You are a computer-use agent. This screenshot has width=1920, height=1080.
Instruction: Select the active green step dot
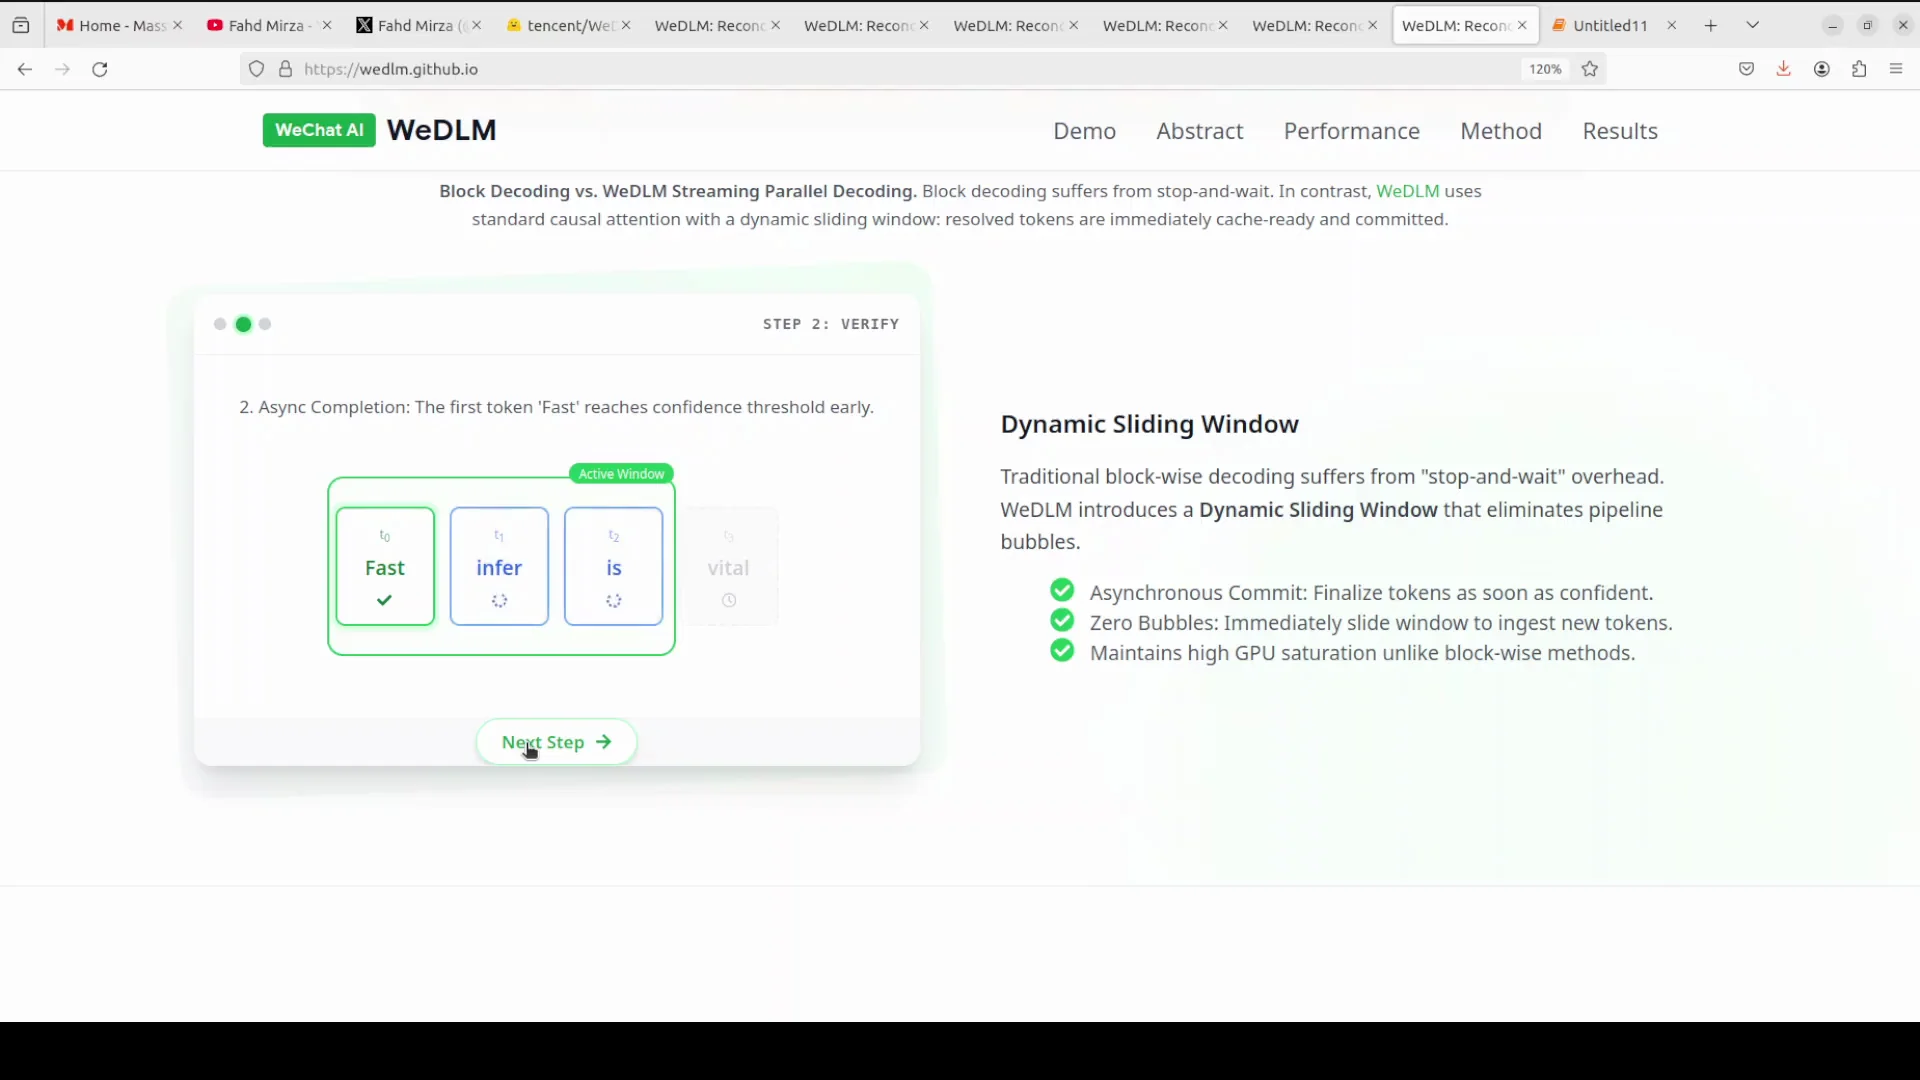[x=243, y=324]
